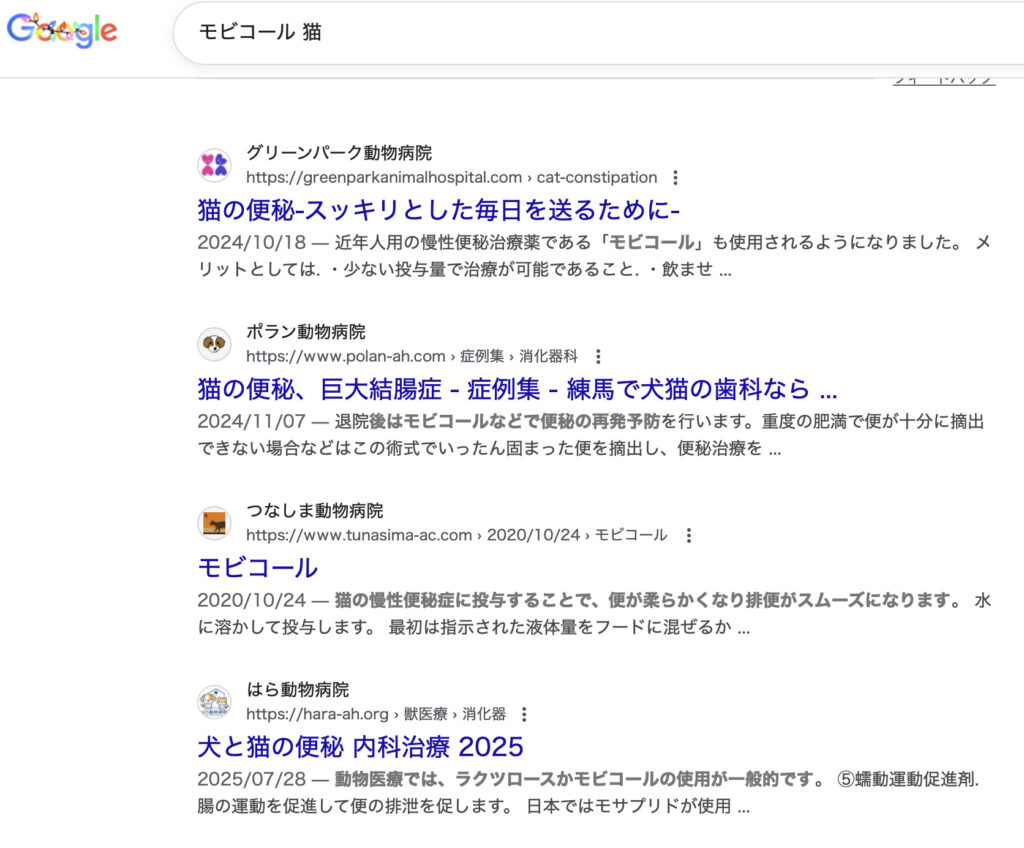This screenshot has width=1024, height=848.
Task: Click the はら動物病院 site name
Action: tap(297, 690)
